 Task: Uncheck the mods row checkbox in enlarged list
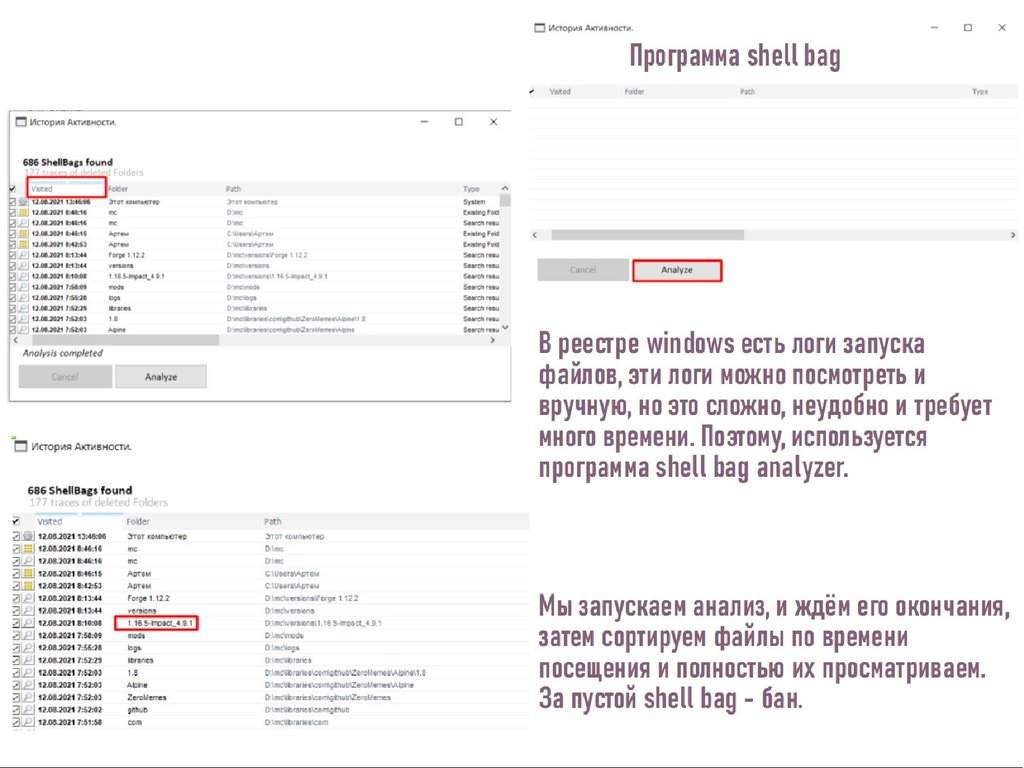pos(16,635)
